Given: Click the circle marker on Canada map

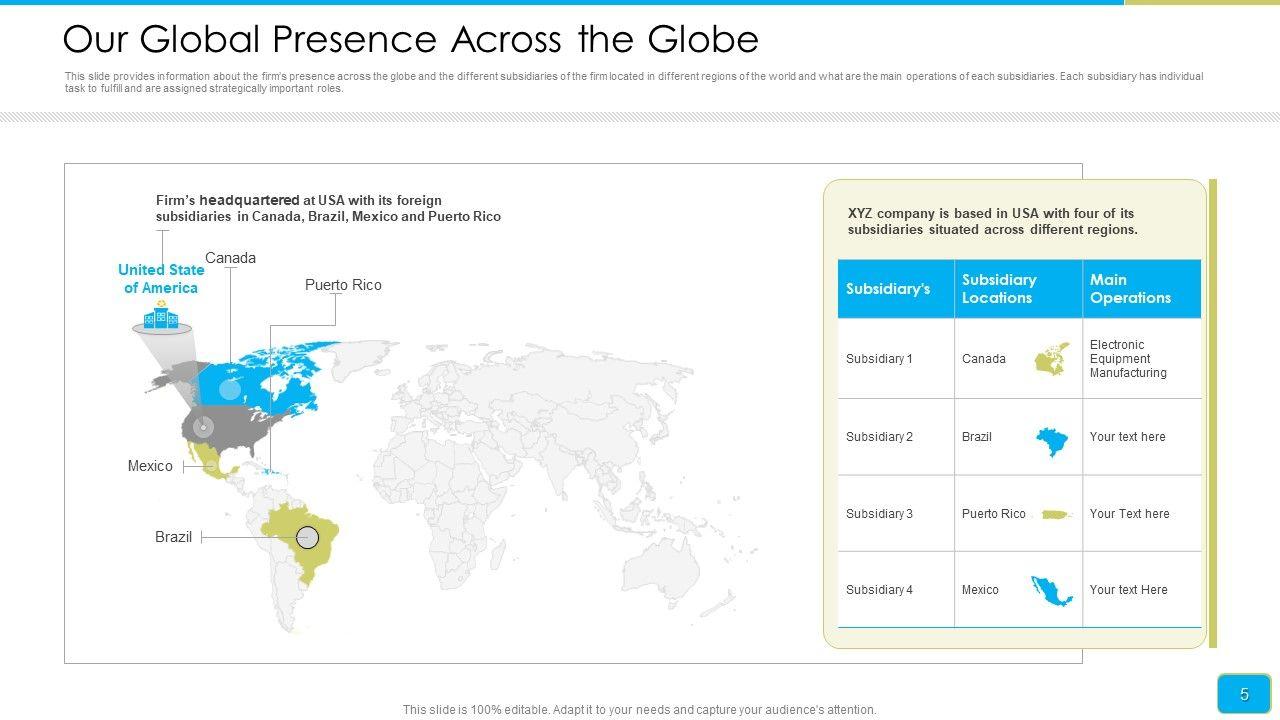Looking at the screenshot, I should click(230, 390).
